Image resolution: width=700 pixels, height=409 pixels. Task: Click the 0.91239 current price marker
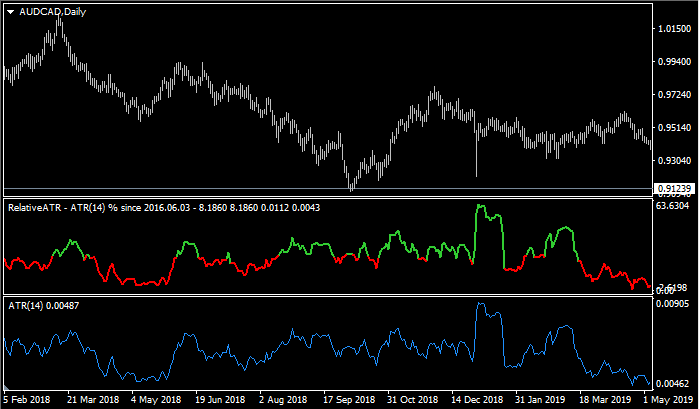coord(675,188)
